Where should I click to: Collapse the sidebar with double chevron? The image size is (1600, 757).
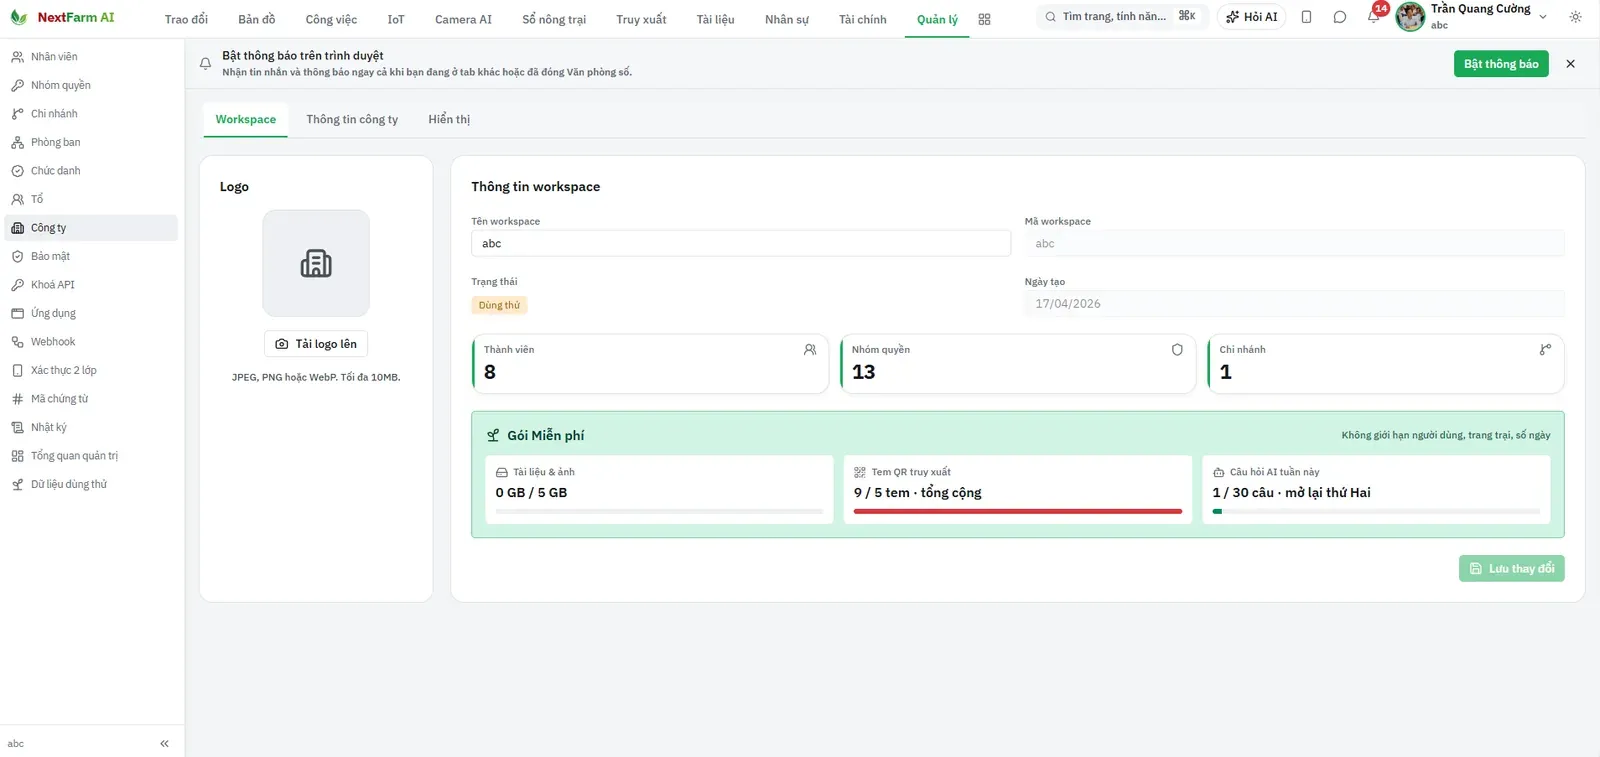click(x=164, y=743)
